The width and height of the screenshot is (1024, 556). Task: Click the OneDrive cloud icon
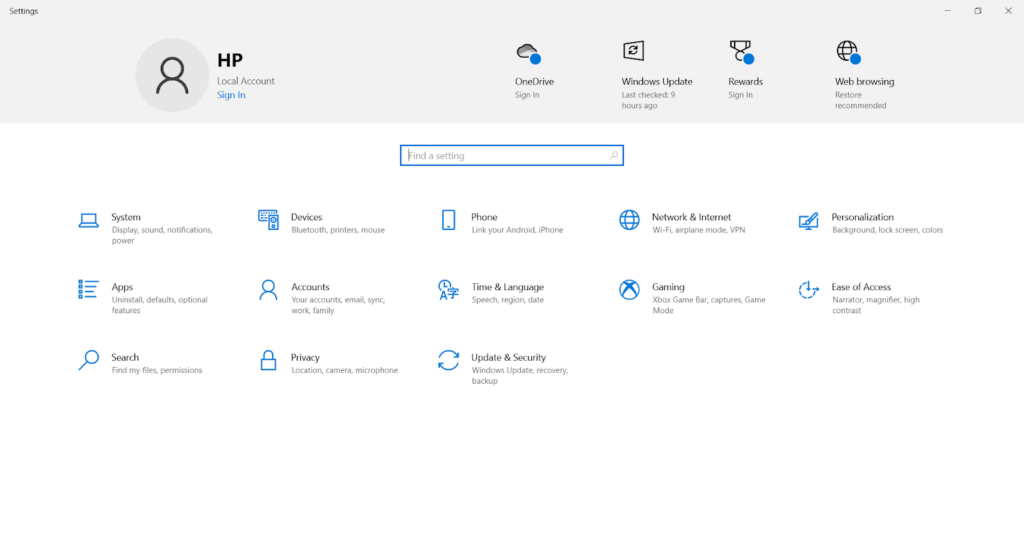point(528,53)
